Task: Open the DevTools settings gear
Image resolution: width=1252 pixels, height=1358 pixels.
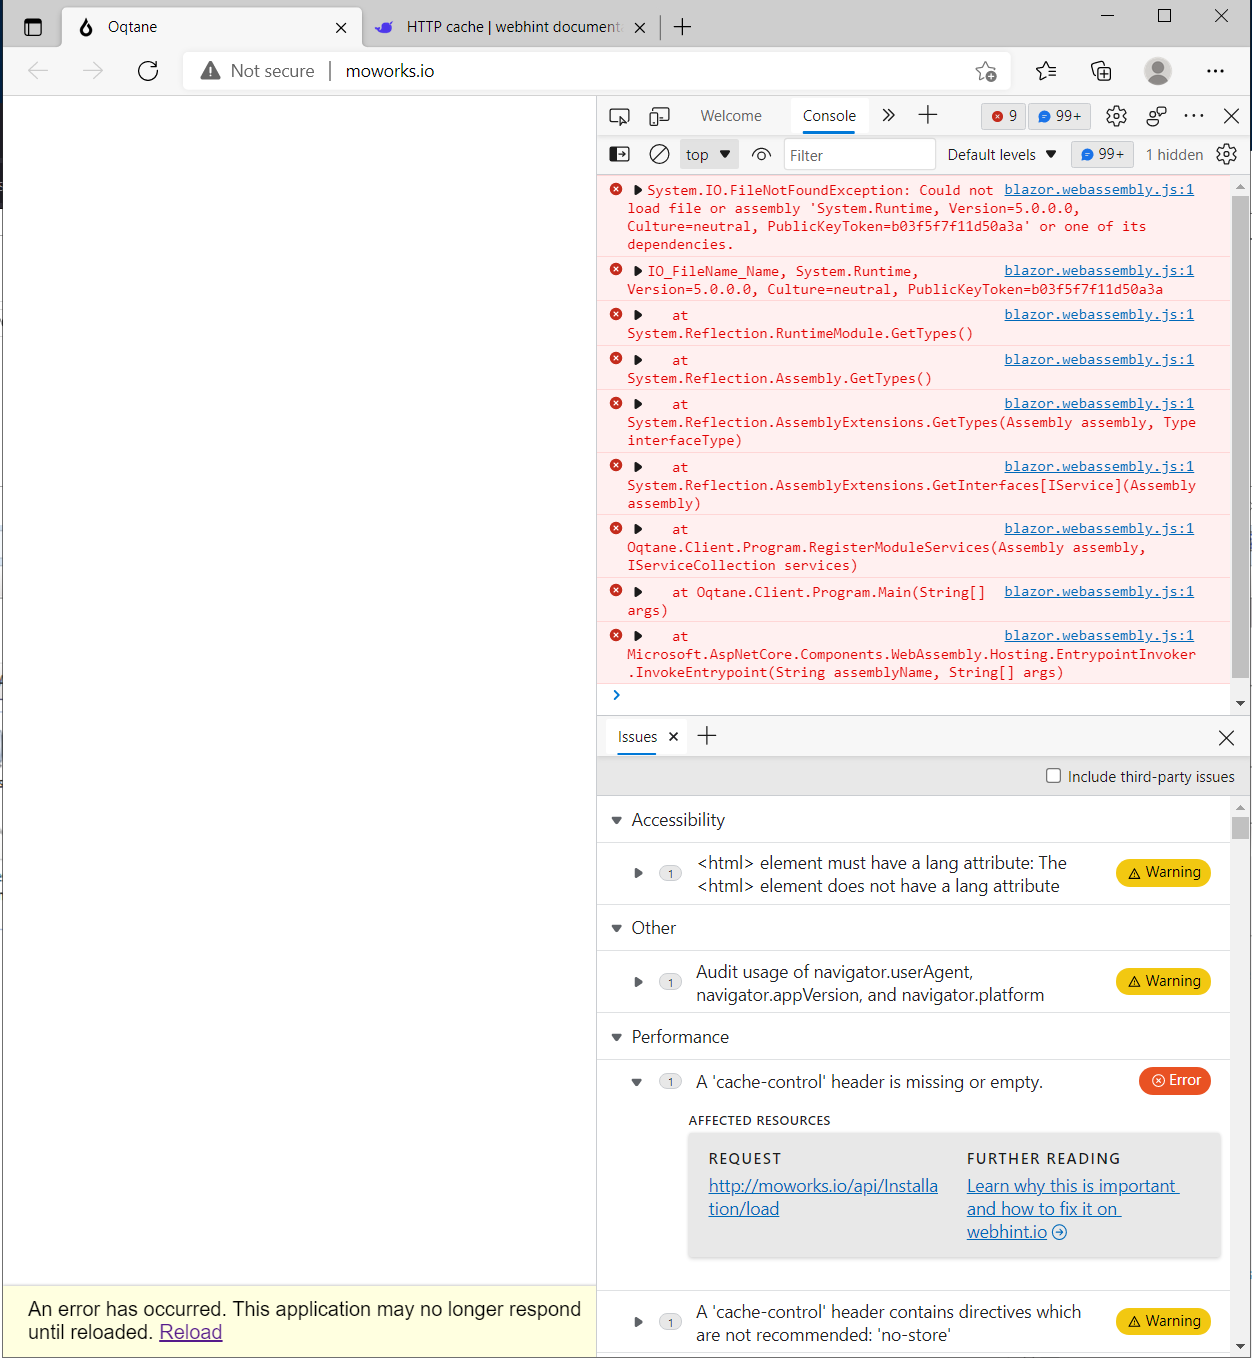Action: [x=1116, y=116]
